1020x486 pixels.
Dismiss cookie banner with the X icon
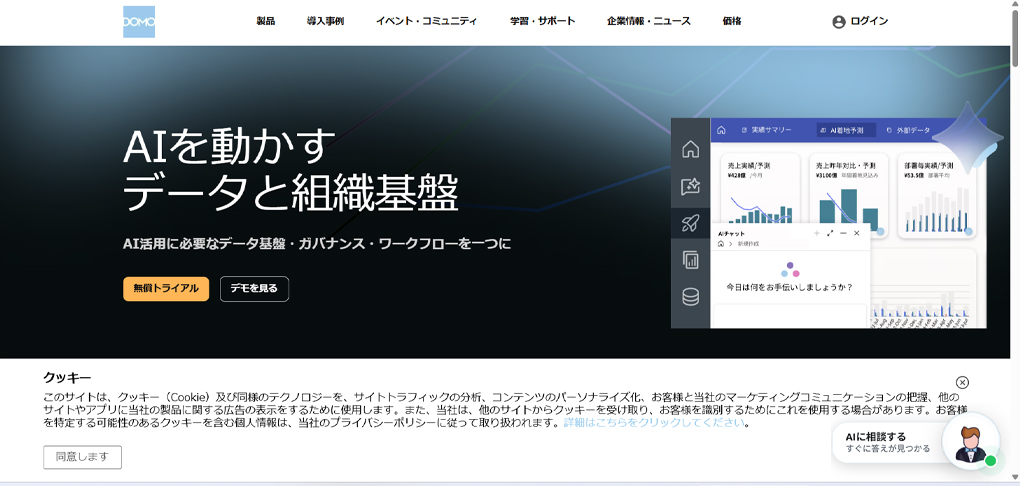[x=962, y=383]
